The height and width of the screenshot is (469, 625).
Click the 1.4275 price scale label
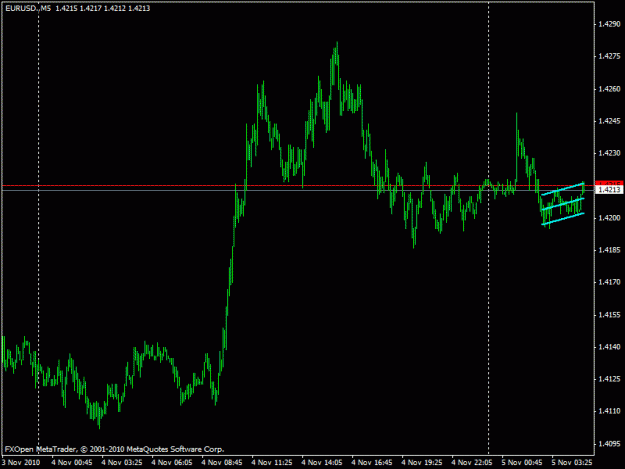click(609, 56)
